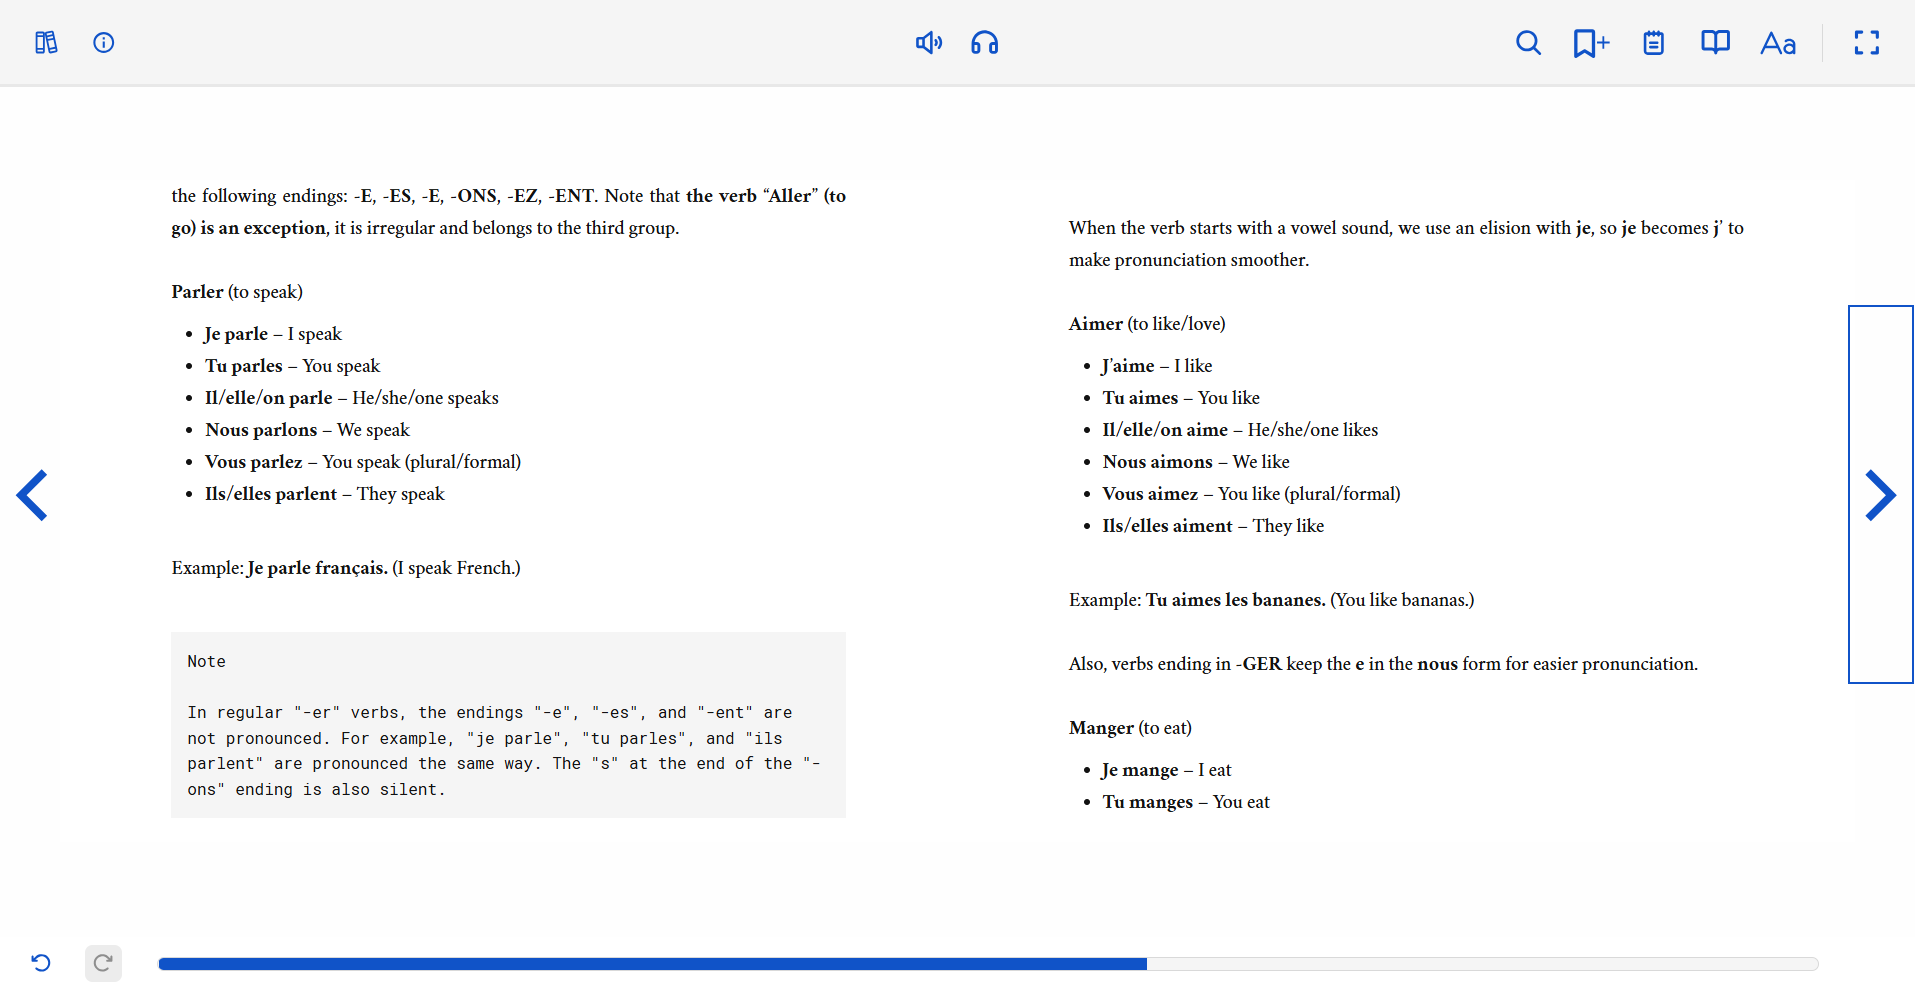Enter fullscreen reading mode
Image resolution: width=1915 pixels, height=985 pixels.
coord(1867,43)
